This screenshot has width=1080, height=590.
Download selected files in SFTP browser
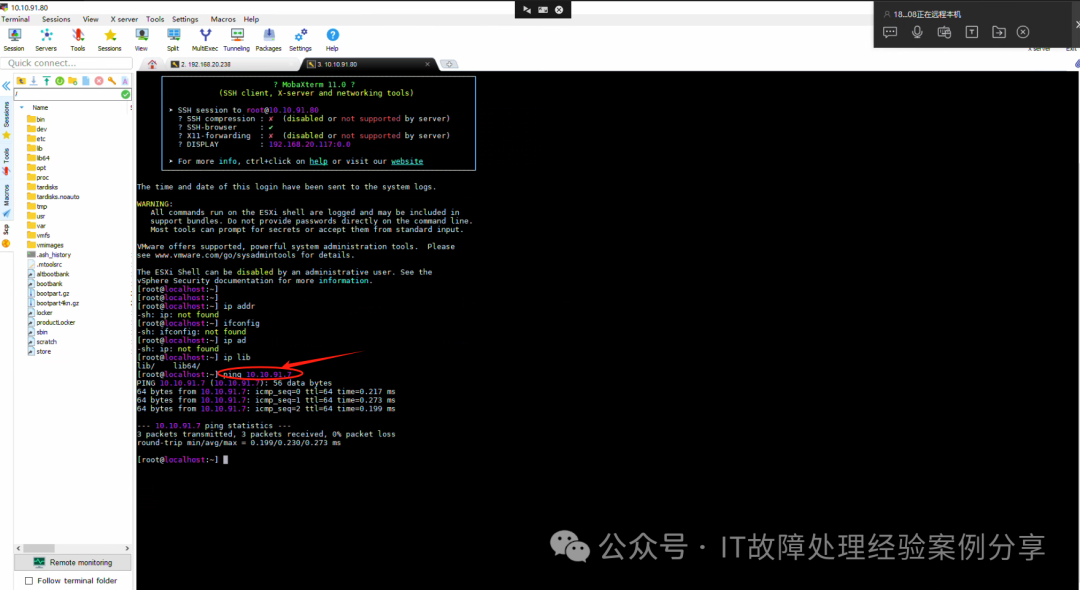coord(33,81)
